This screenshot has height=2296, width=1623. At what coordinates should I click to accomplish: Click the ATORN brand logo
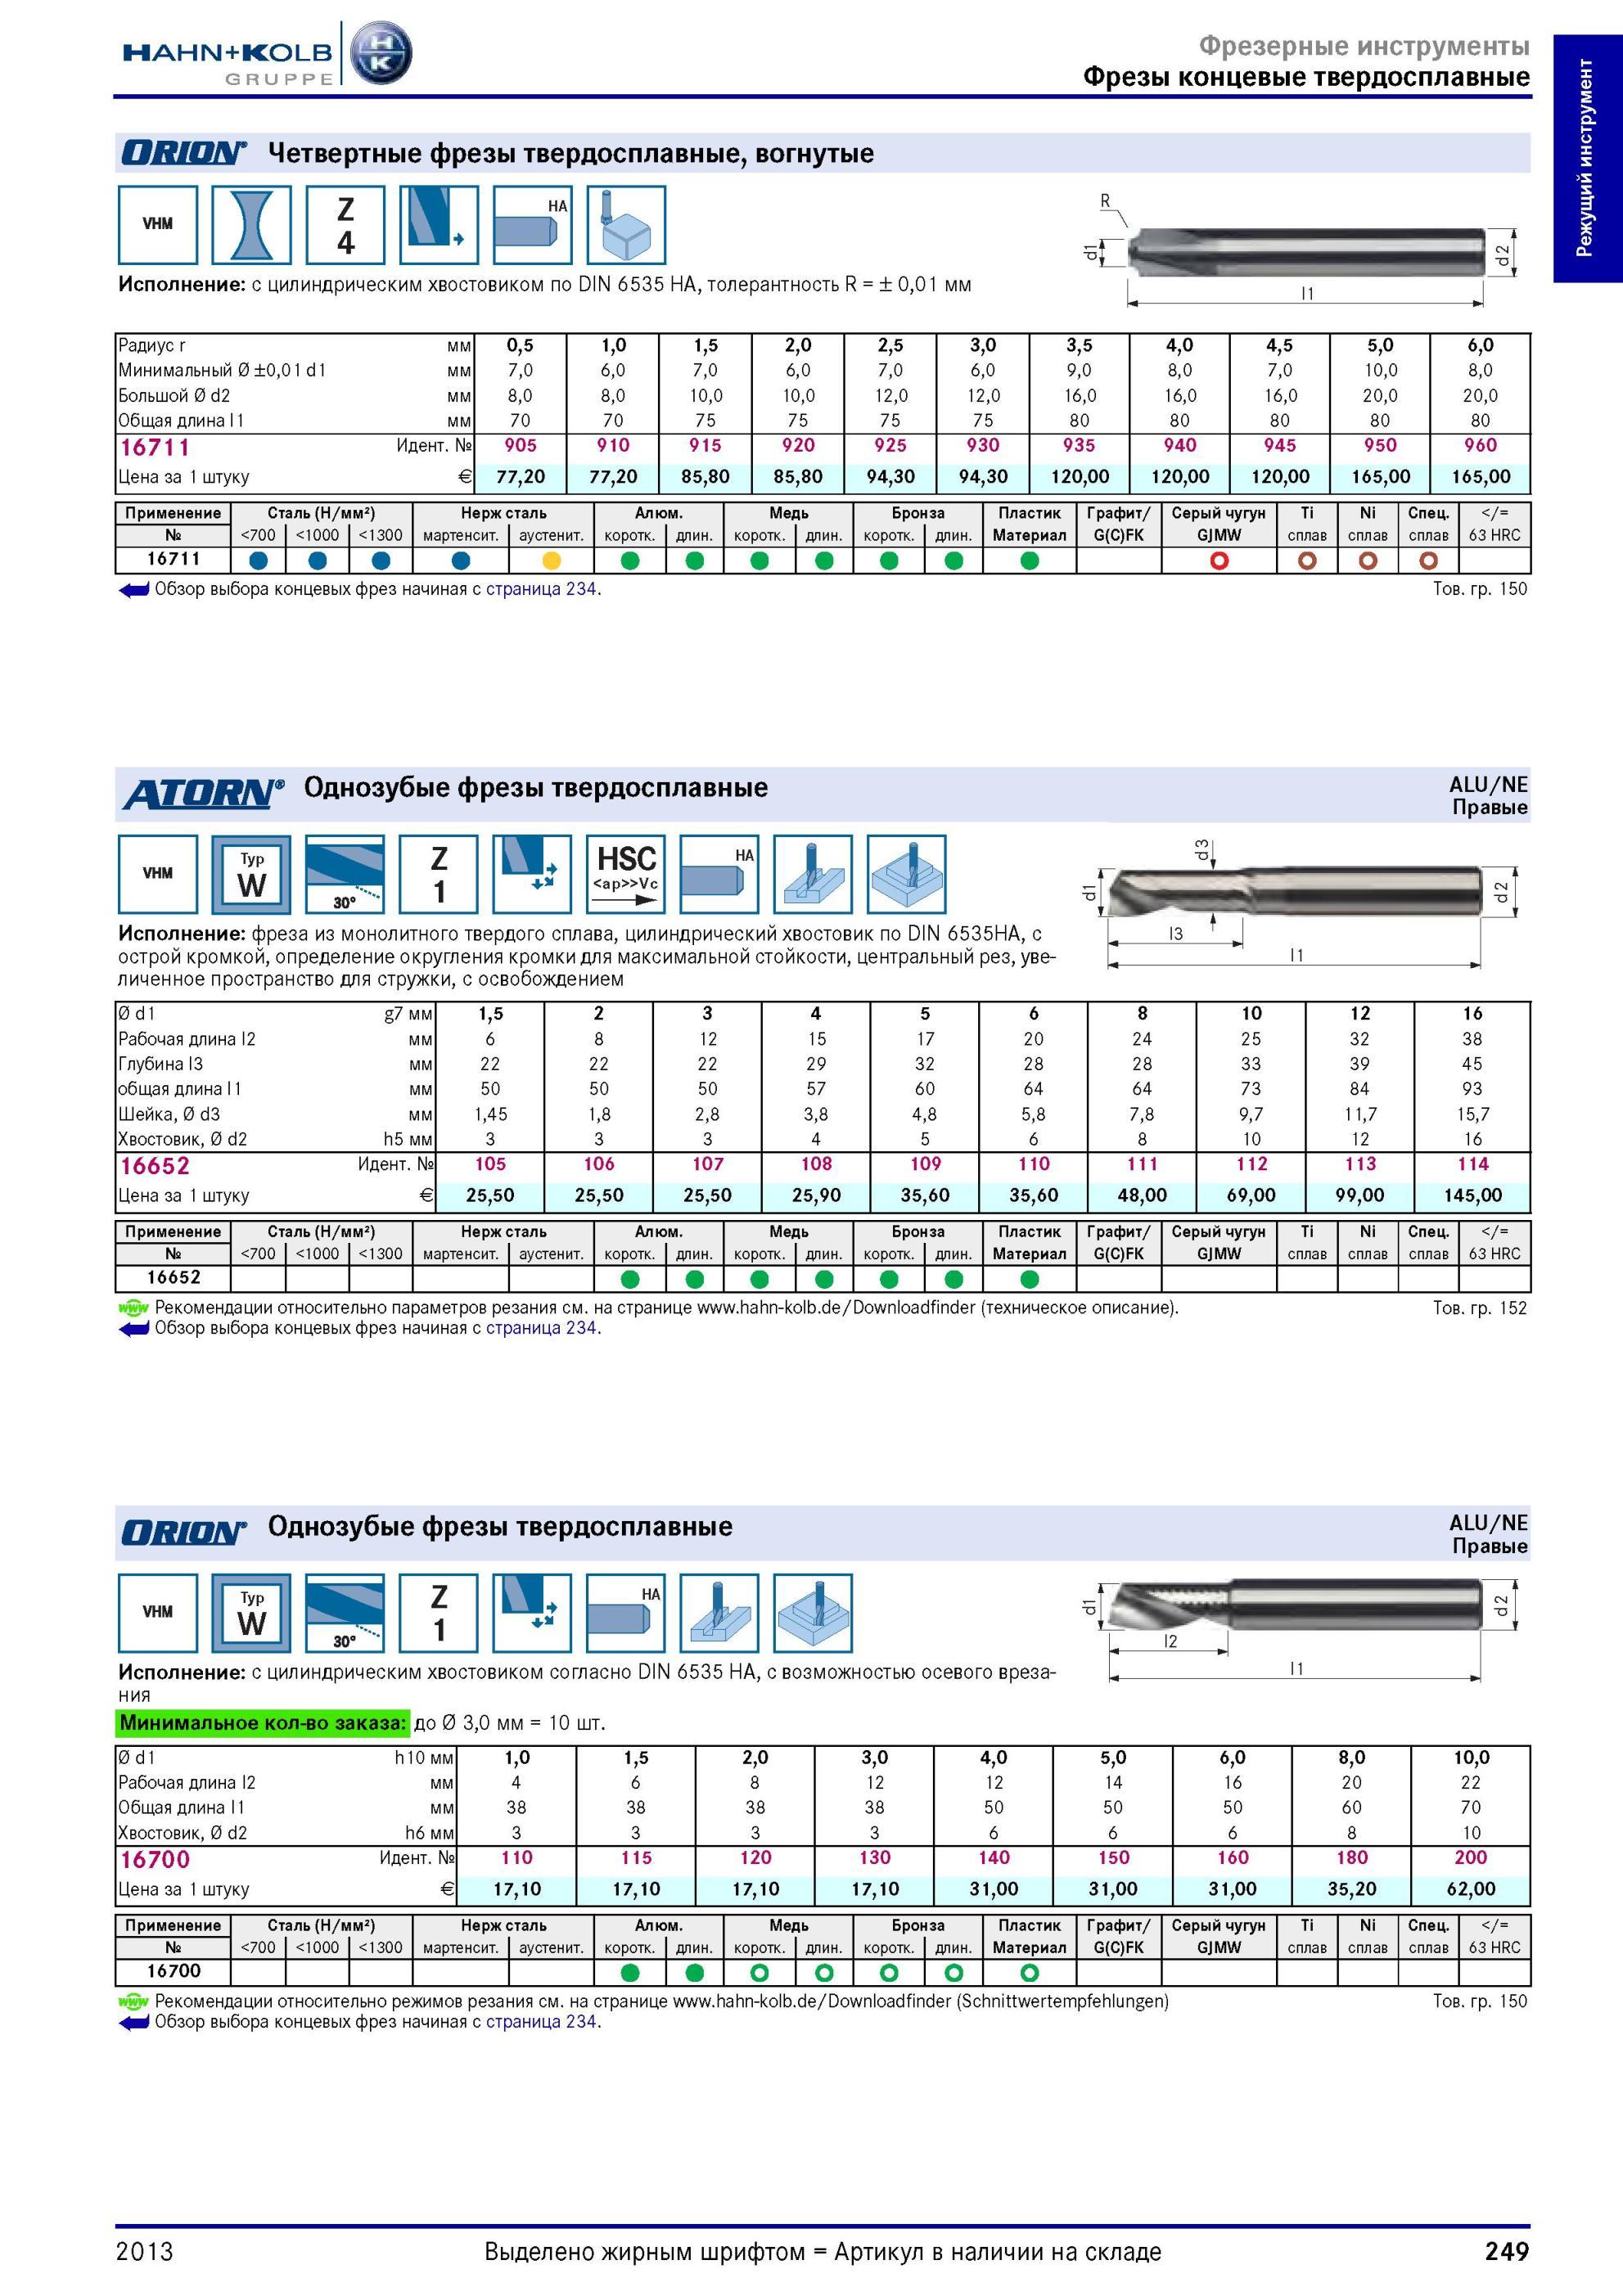point(203,794)
